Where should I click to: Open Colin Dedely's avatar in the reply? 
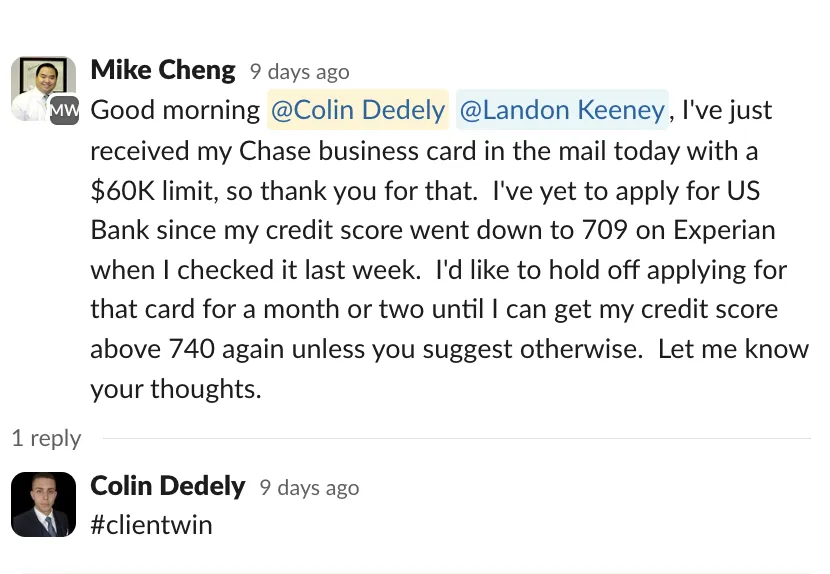pos(43,504)
